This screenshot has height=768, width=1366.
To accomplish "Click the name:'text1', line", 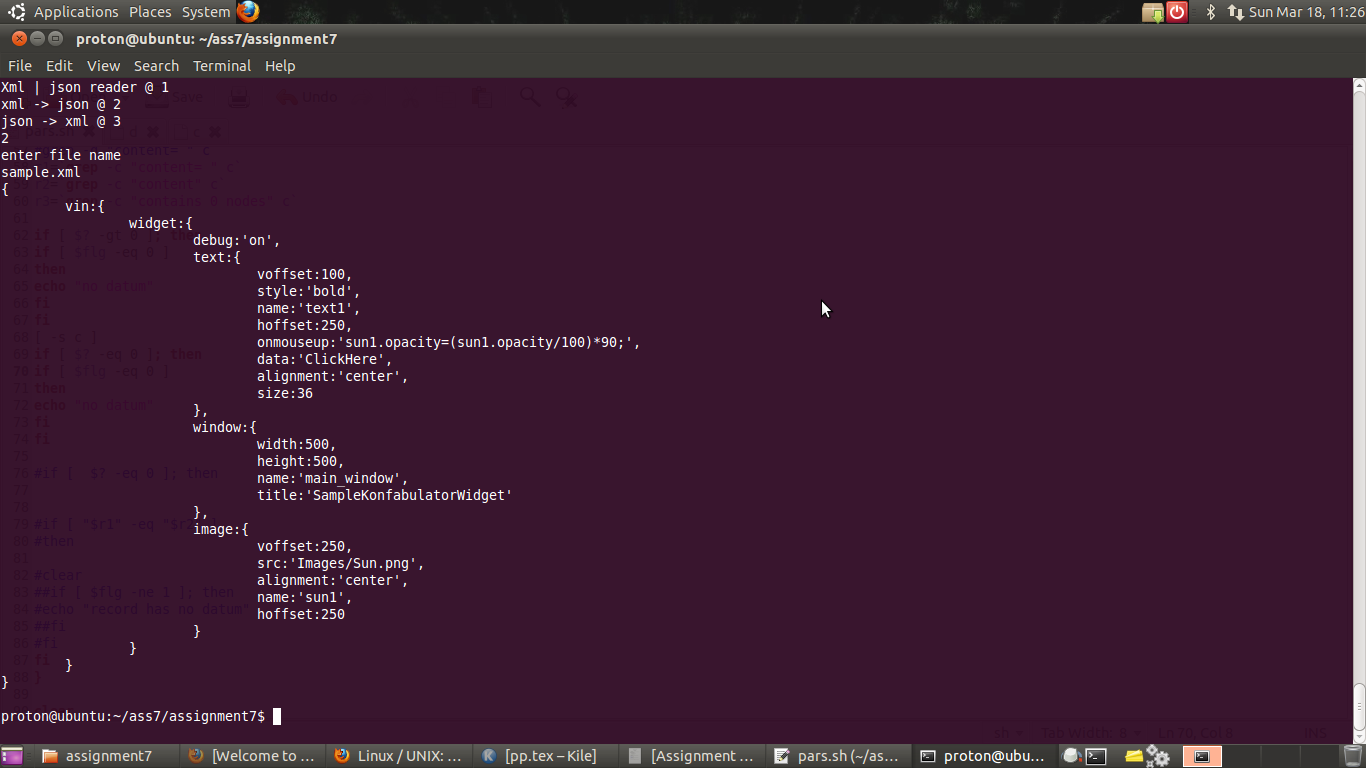I will (309, 308).
